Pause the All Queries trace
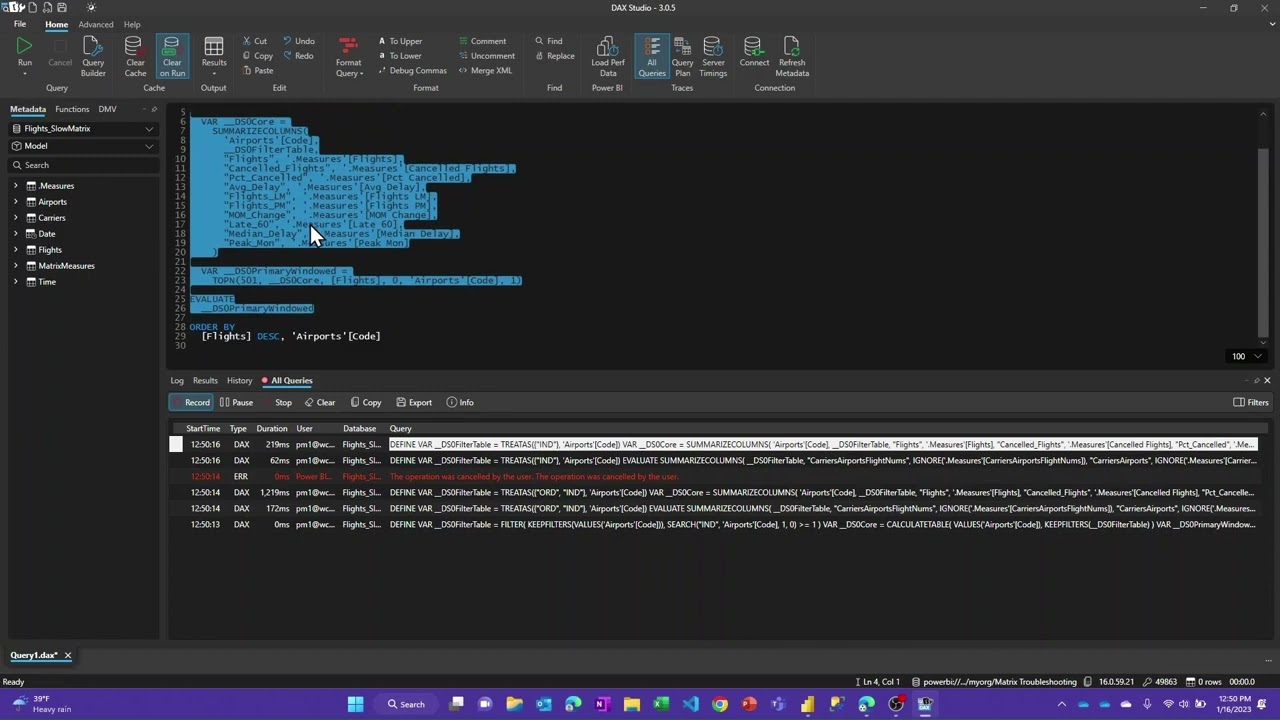 pyautogui.click(x=236, y=403)
